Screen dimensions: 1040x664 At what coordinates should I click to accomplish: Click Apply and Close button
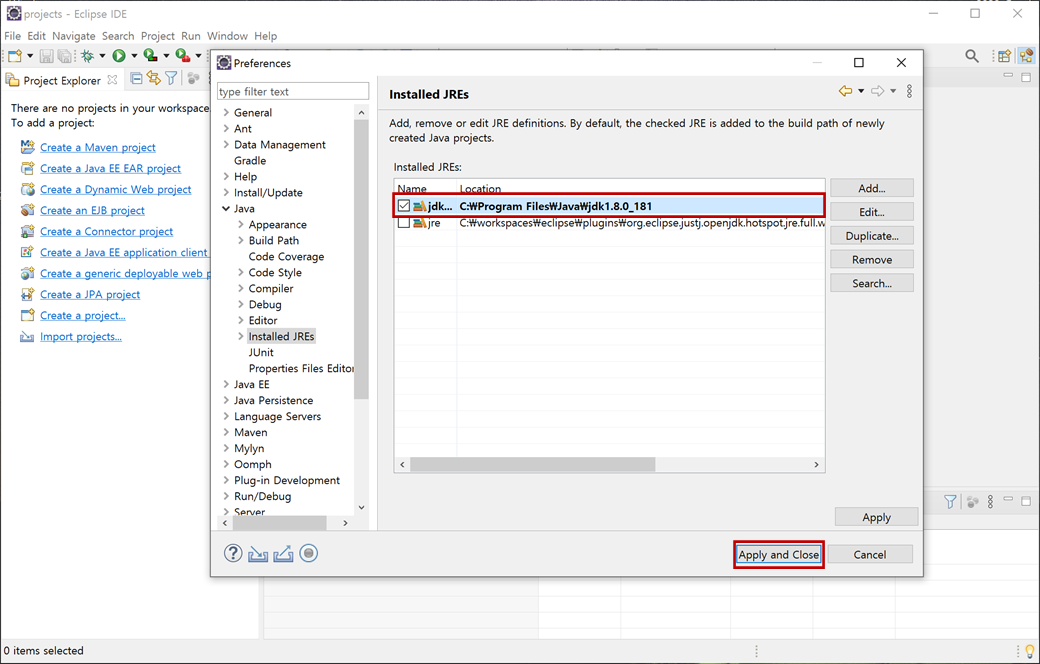[779, 555]
